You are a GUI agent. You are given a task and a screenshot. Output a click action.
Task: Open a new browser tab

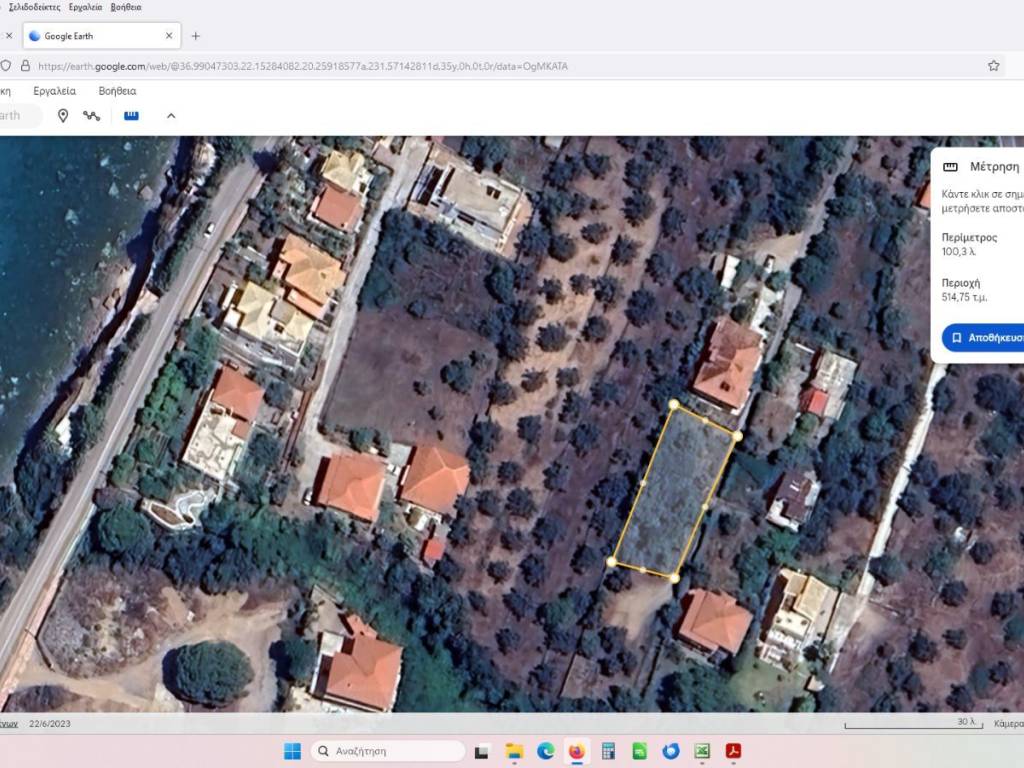point(195,36)
